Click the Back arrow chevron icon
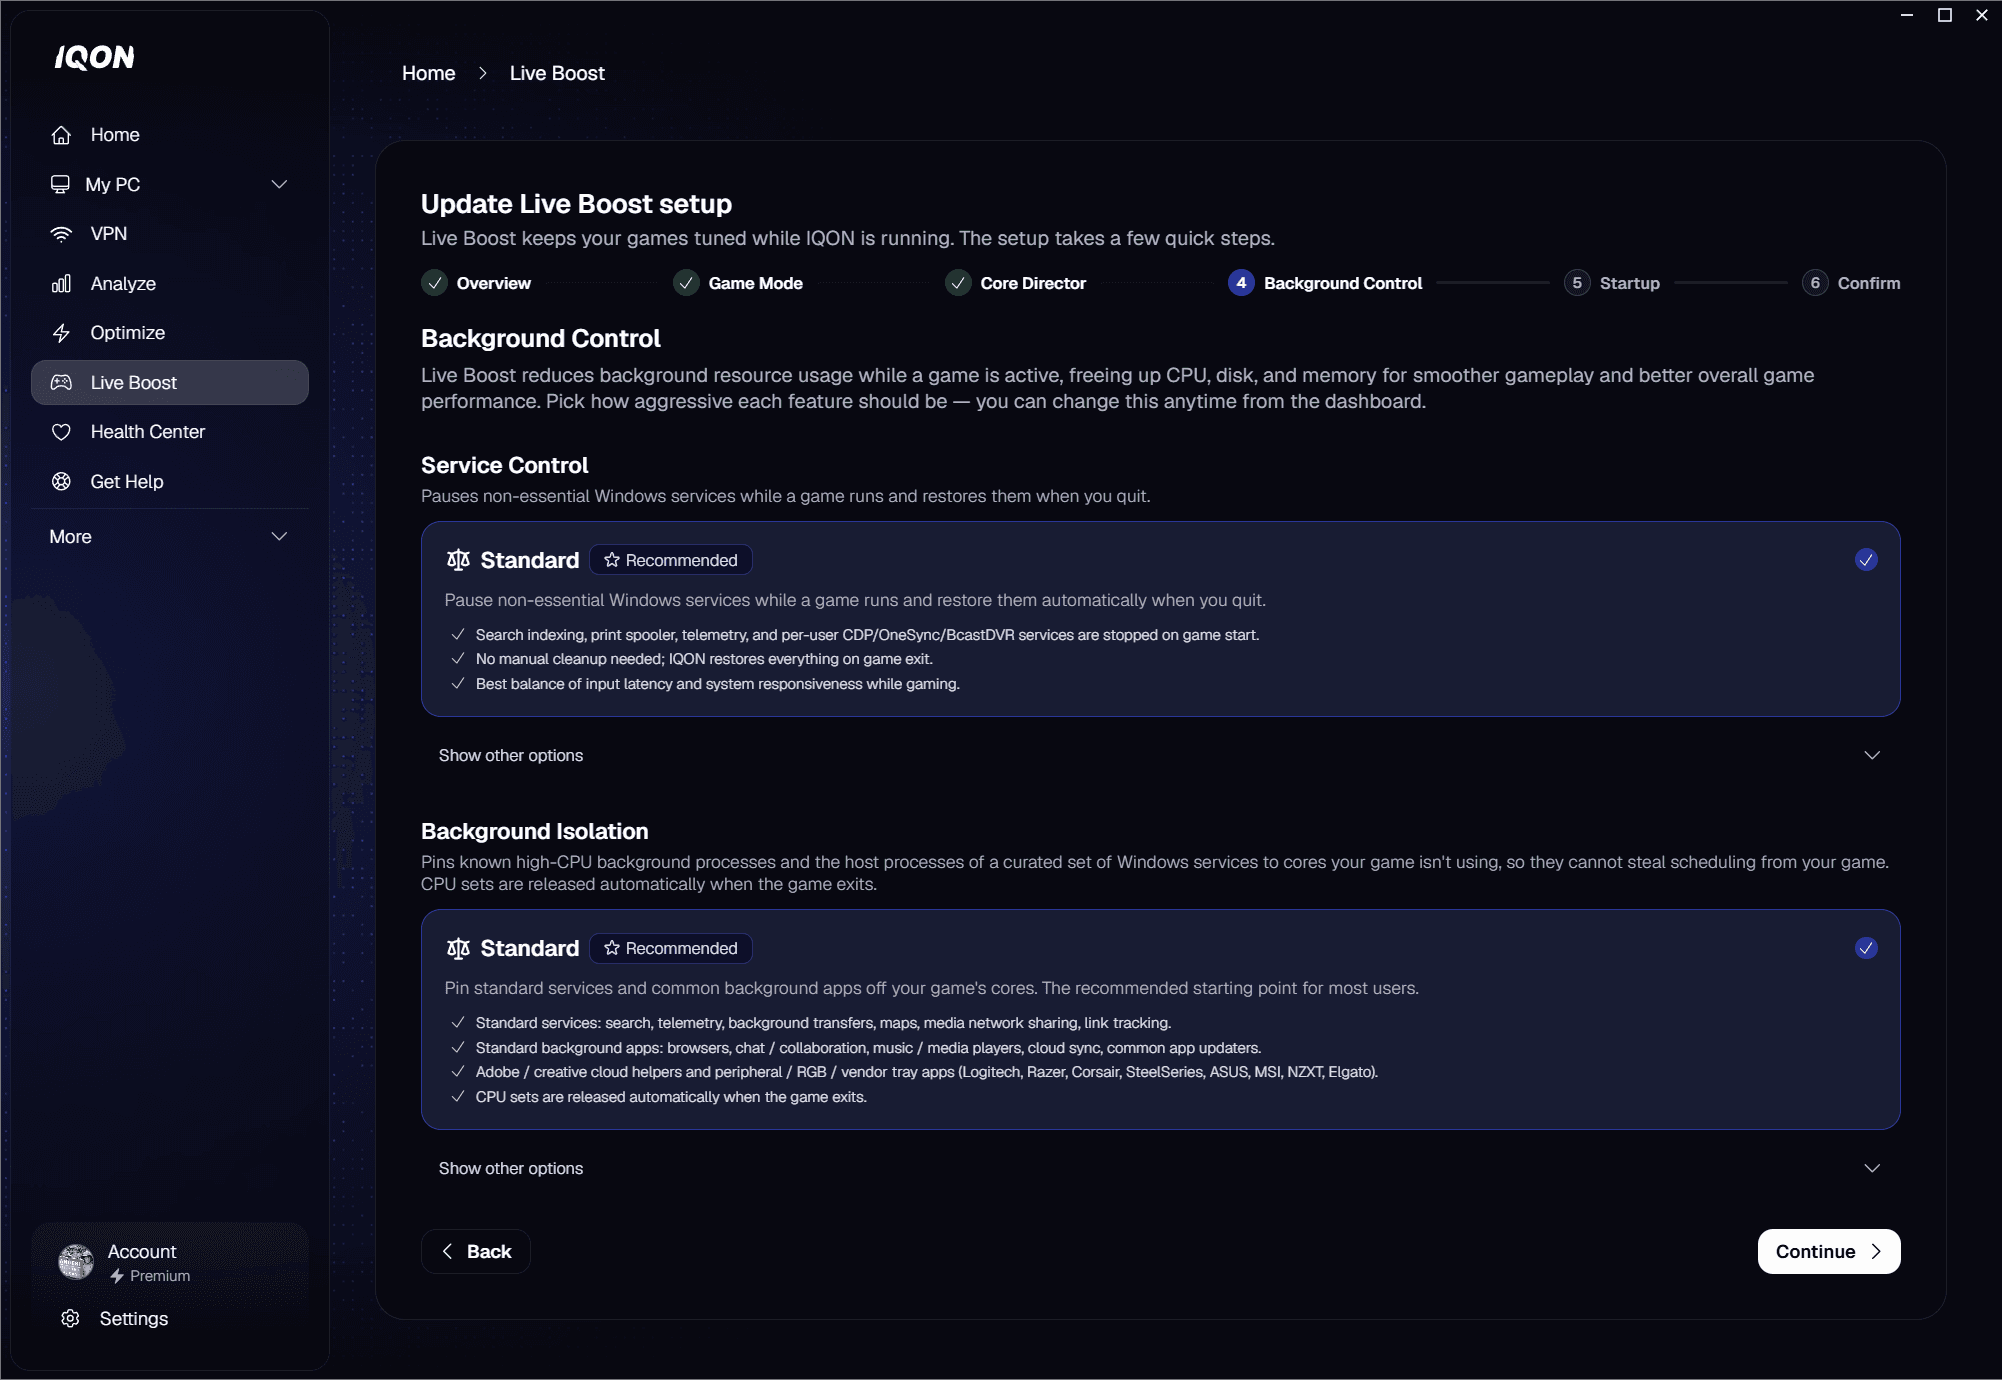The image size is (2002, 1380). point(448,1251)
